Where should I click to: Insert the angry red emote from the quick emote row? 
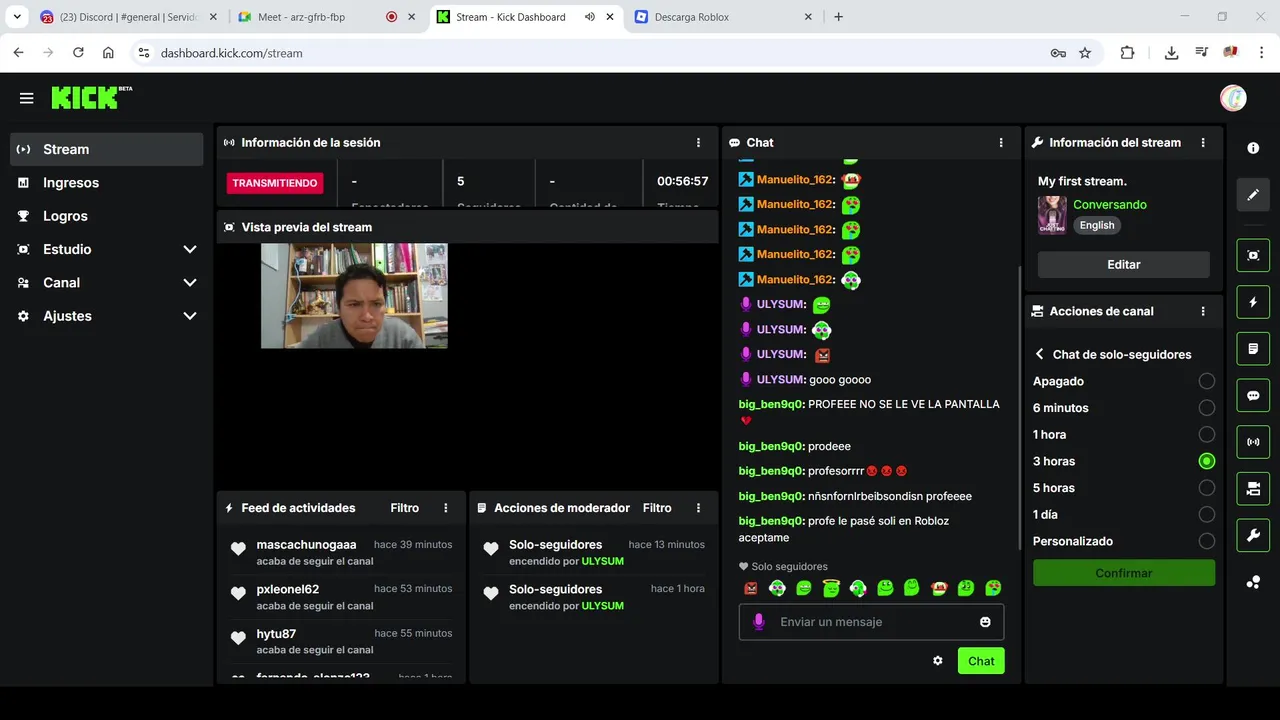click(x=751, y=588)
